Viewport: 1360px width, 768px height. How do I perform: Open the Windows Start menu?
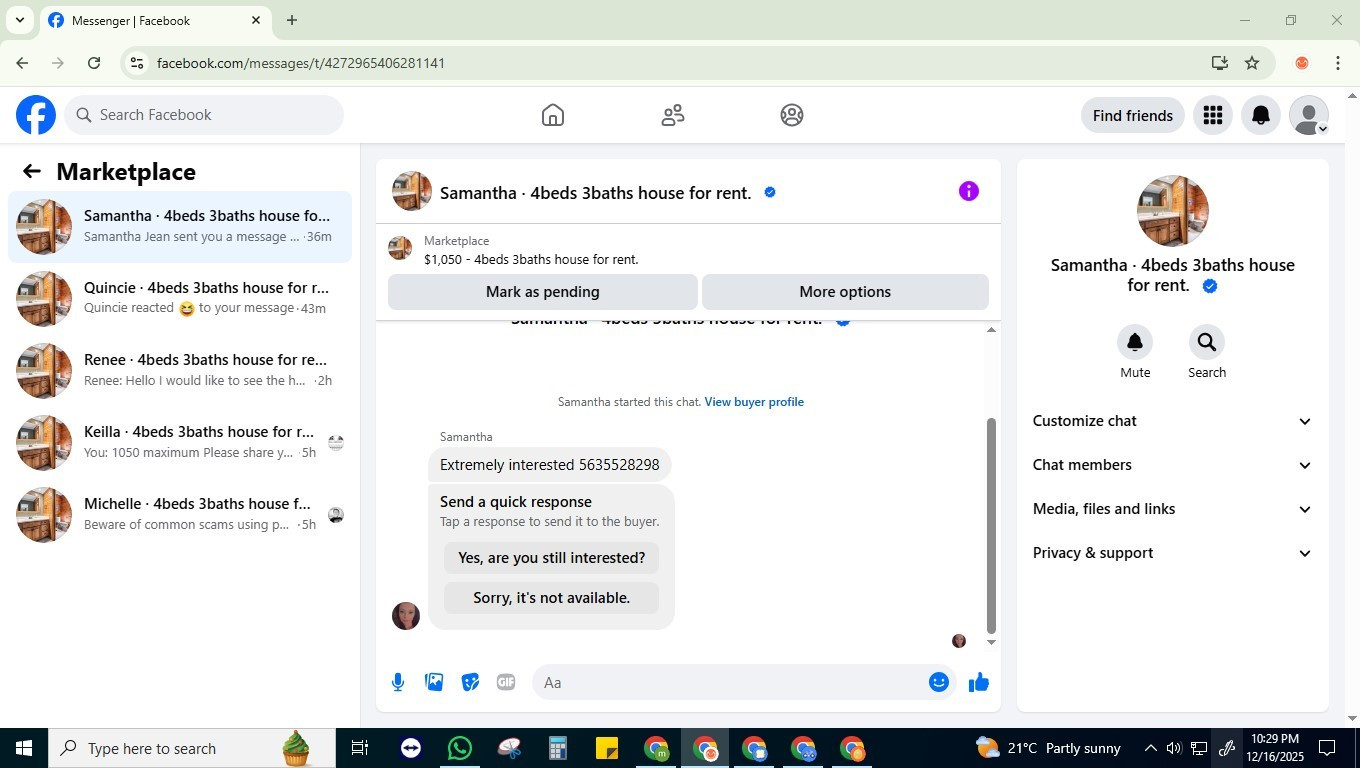(24, 748)
